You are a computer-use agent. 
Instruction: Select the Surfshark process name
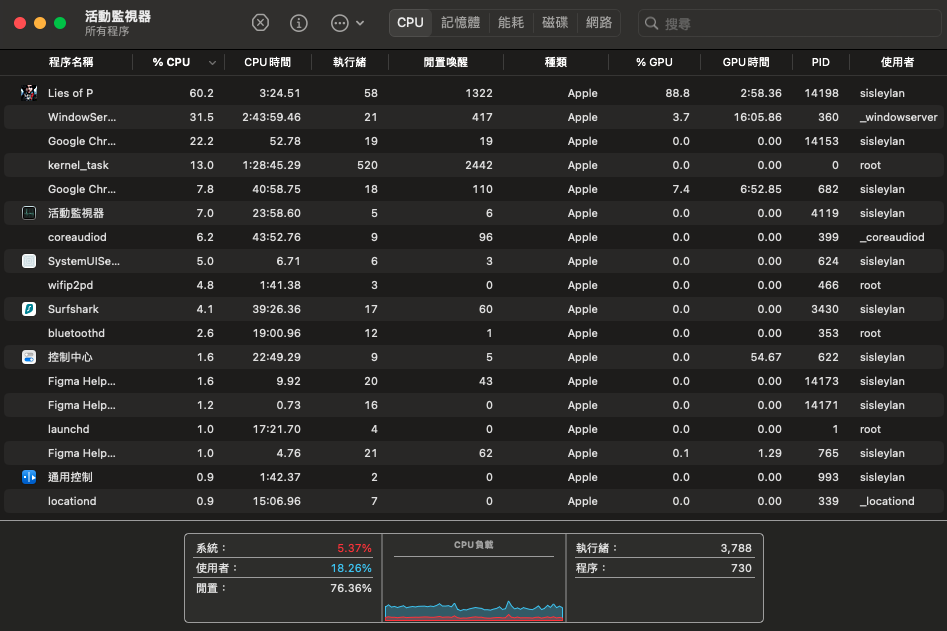(73, 309)
